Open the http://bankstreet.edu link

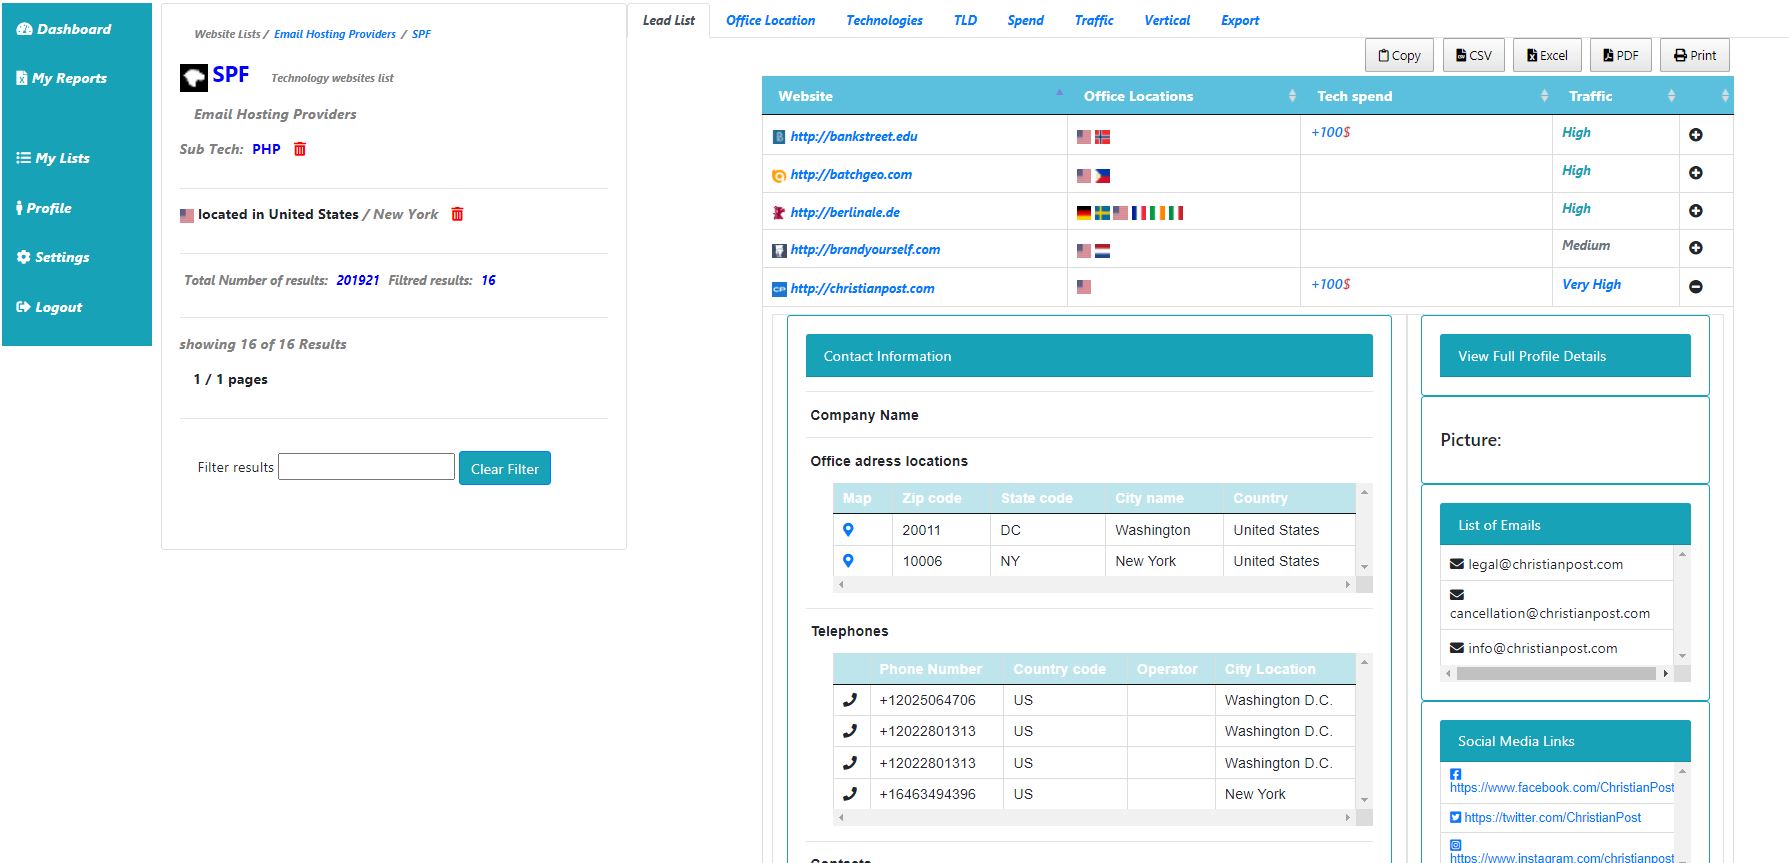tap(854, 136)
